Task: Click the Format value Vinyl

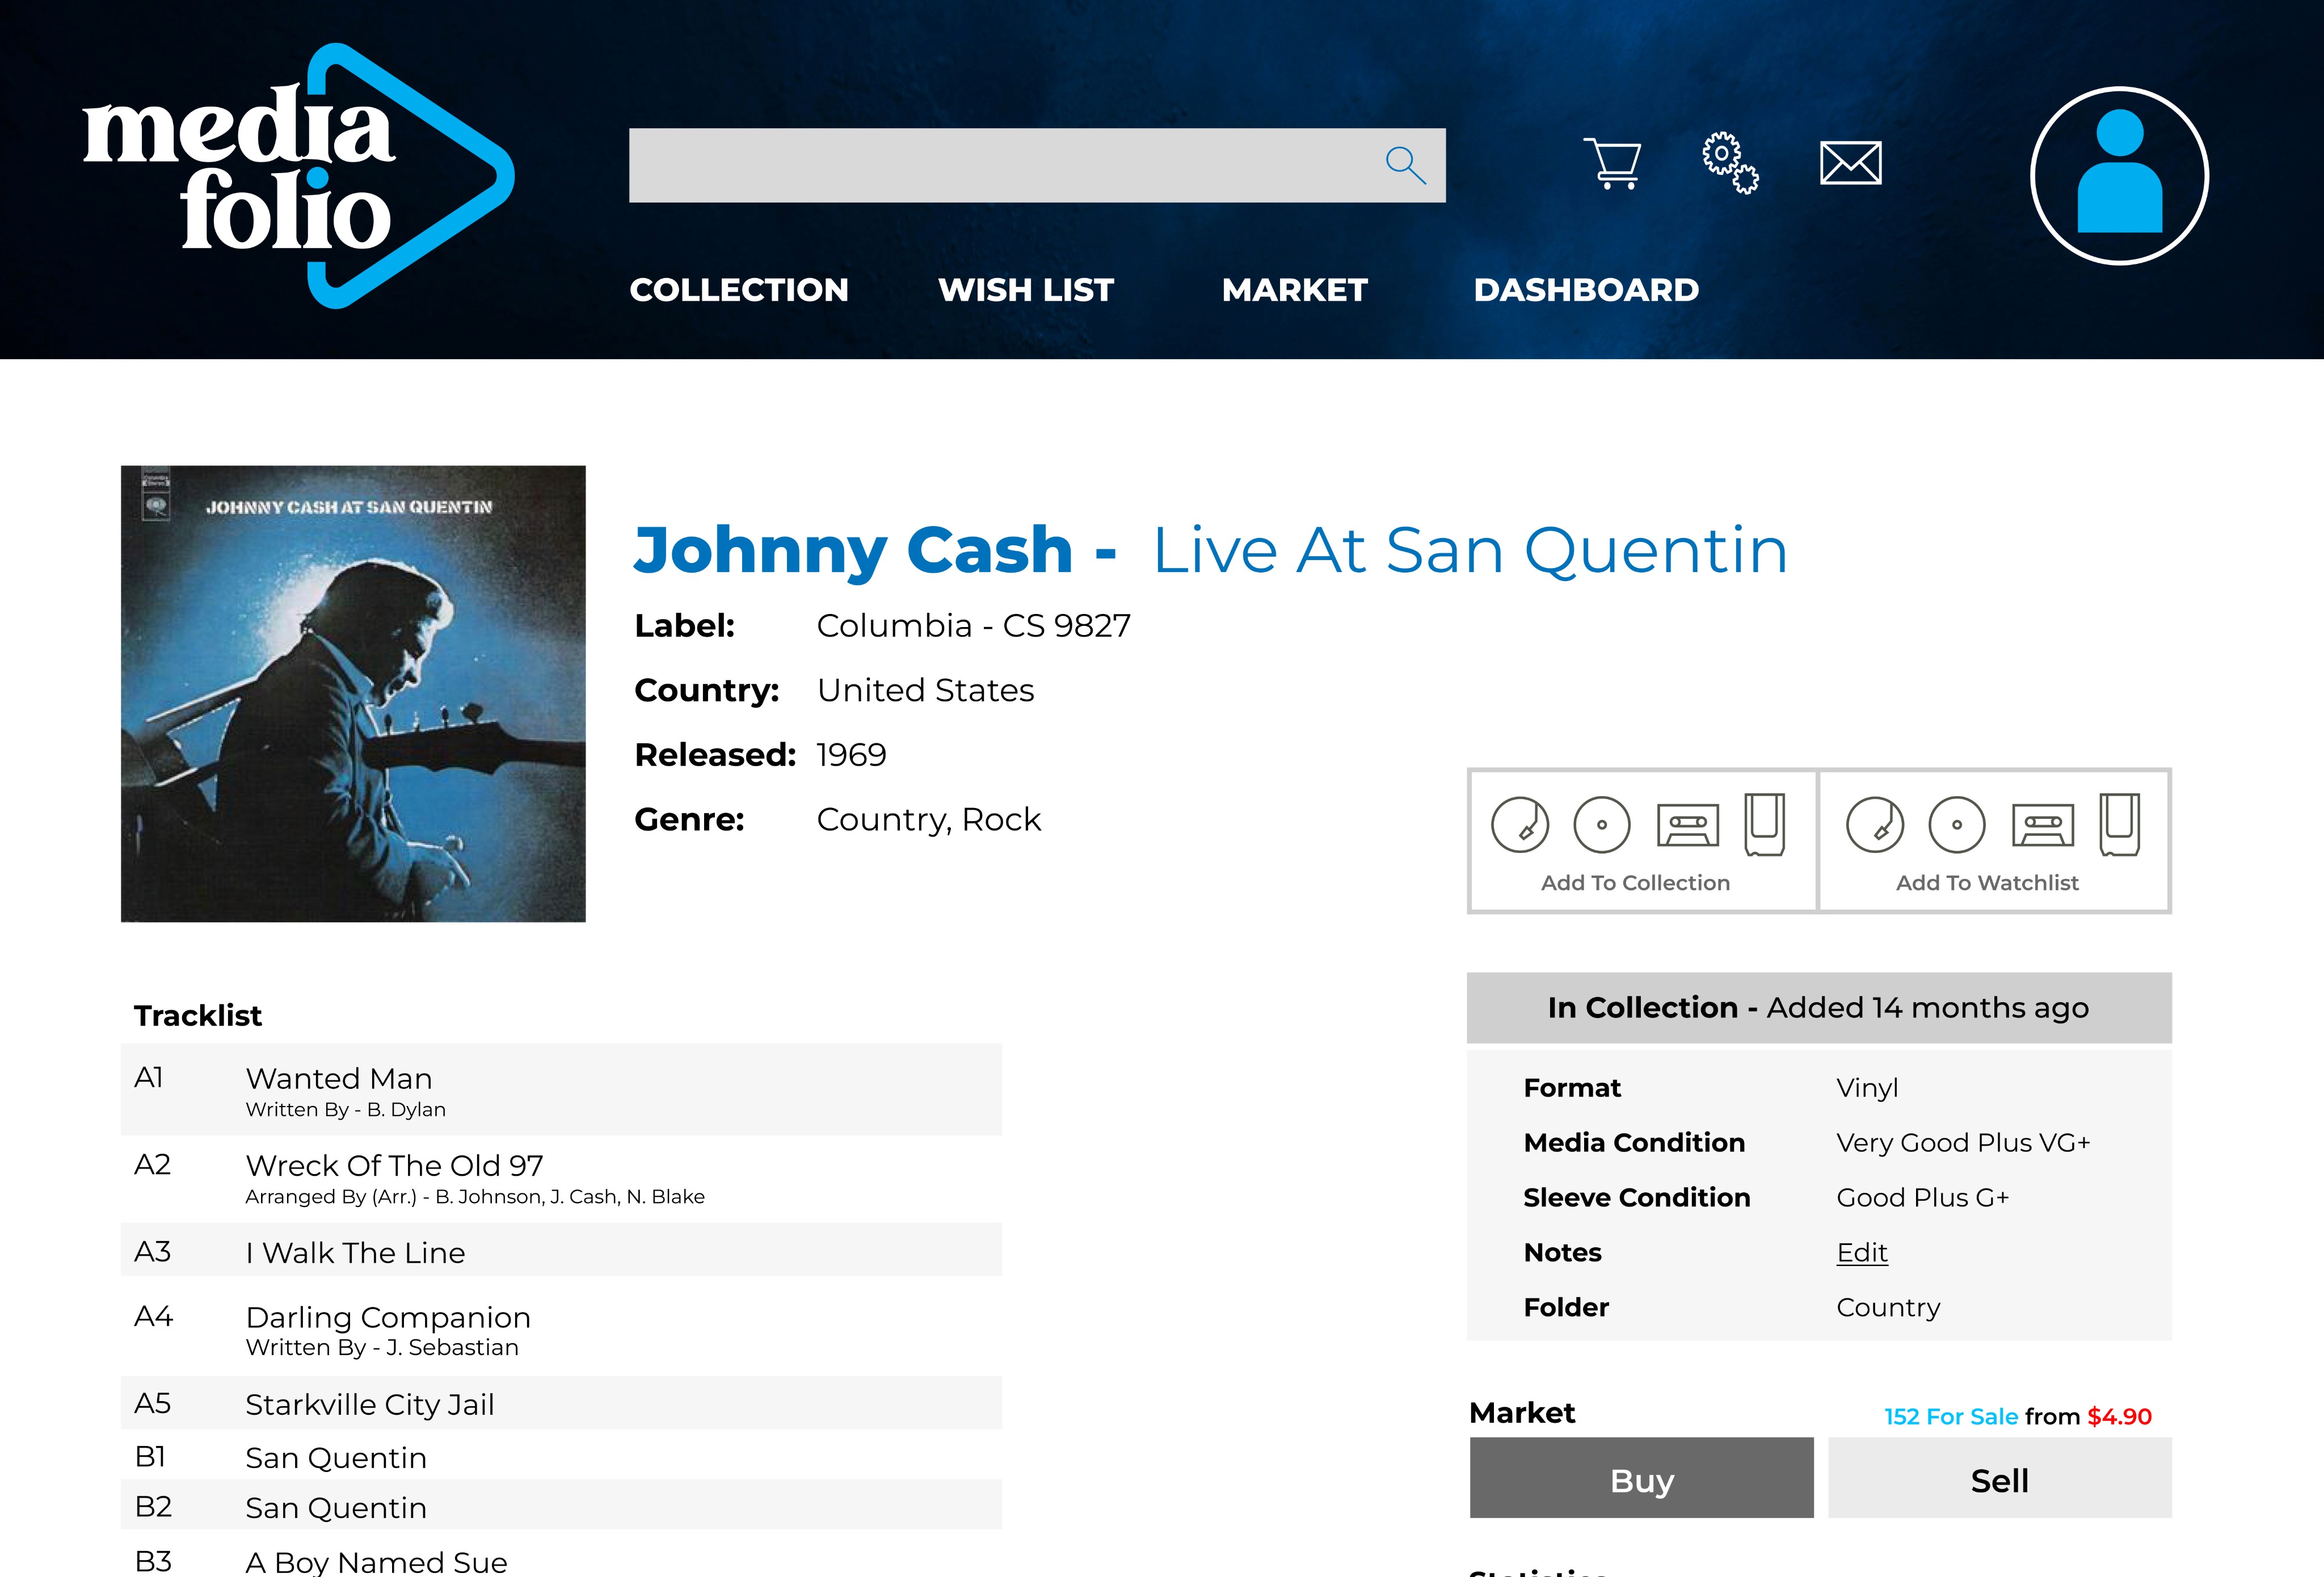Action: pyautogui.click(x=1867, y=1088)
